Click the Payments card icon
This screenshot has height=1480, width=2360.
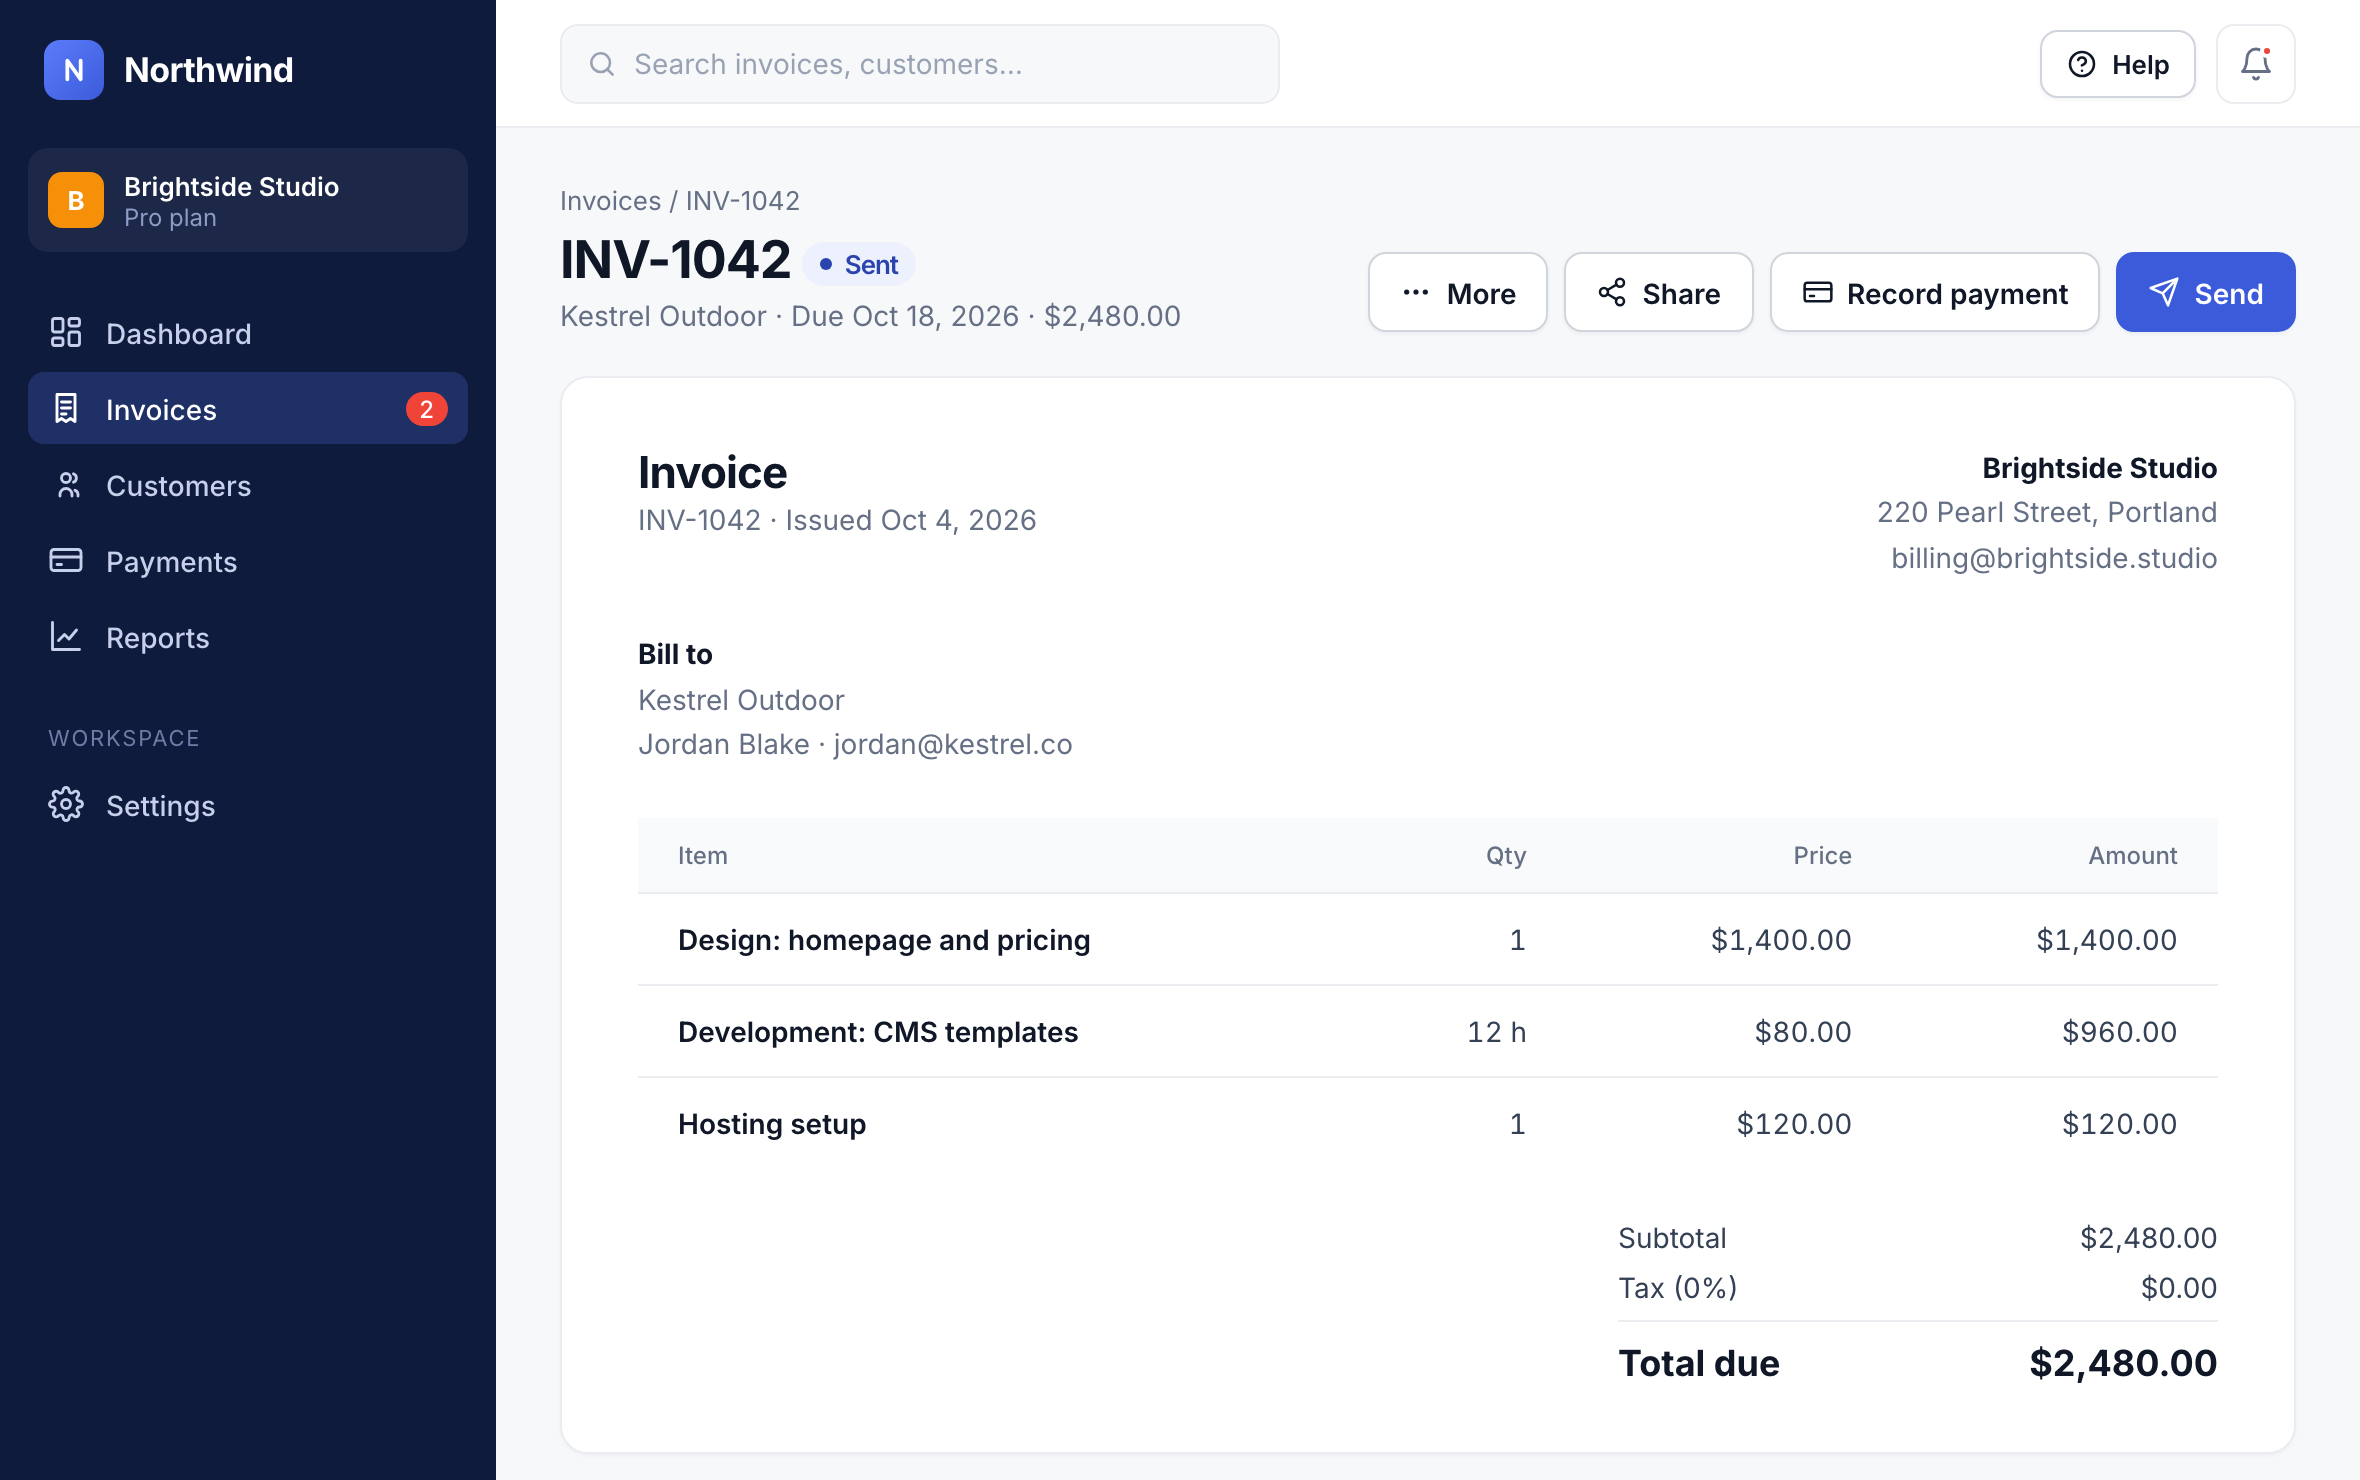pos(66,560)
